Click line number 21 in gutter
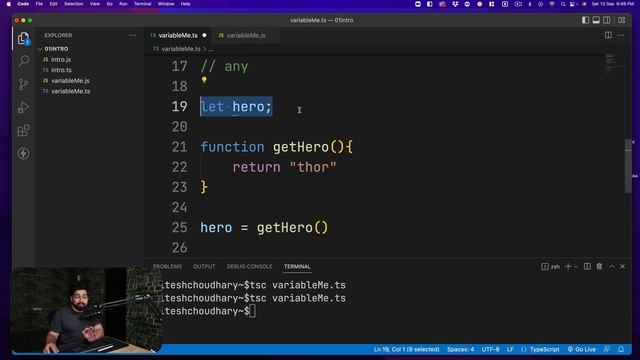 point(179,147)
